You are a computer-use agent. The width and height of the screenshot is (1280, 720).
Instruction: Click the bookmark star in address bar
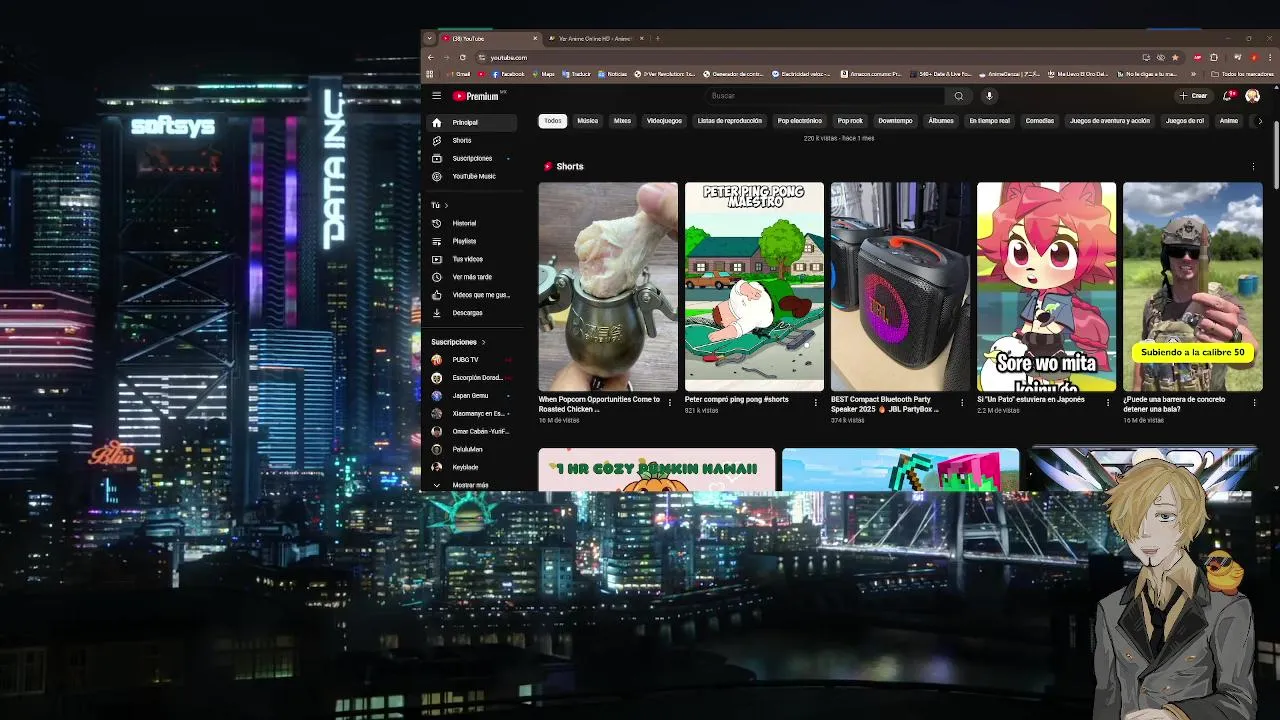pyautogui.click(x=1174, y=57)
